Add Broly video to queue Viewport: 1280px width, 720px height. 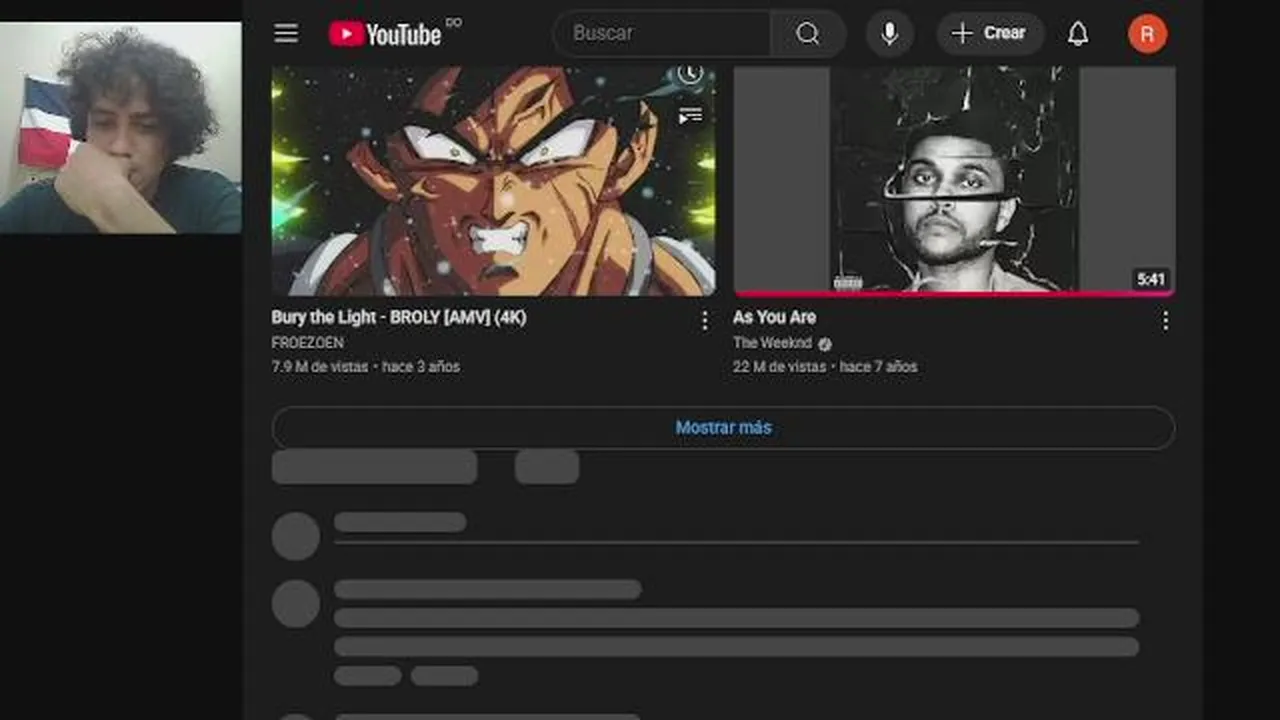[690, 116]
